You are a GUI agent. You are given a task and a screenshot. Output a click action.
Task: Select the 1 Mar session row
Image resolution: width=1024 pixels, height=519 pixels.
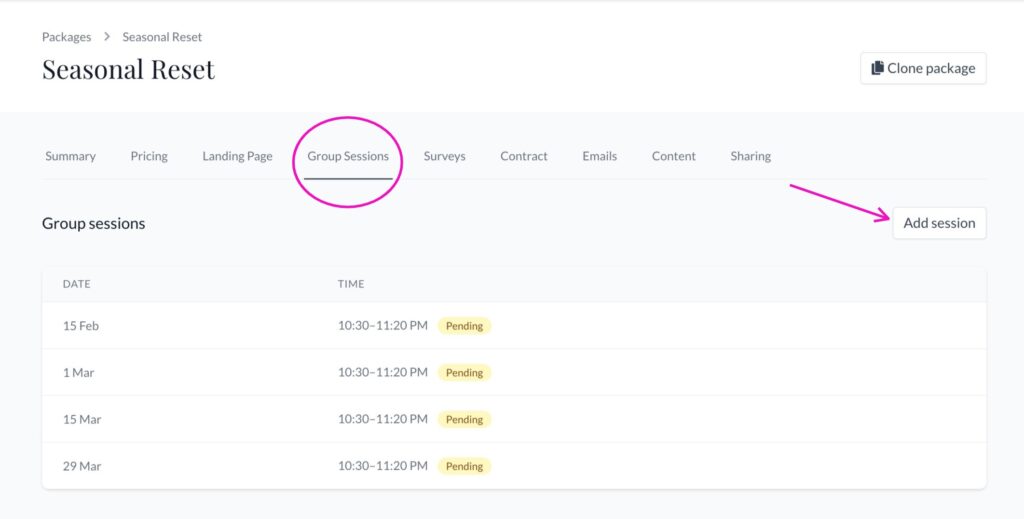[514, 372]
